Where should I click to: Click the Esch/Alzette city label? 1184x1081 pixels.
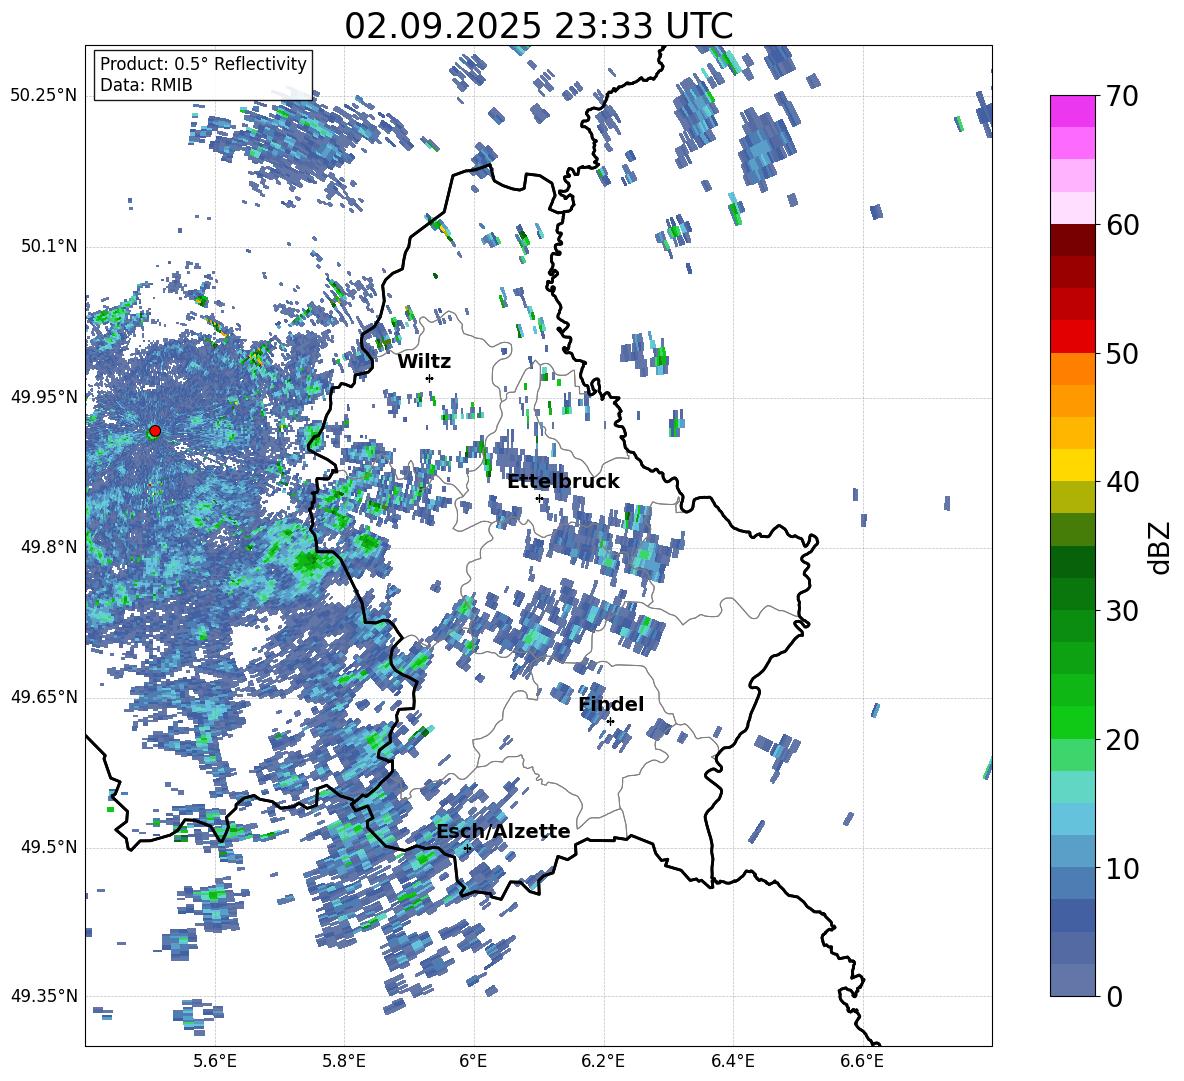coord(503,831)
